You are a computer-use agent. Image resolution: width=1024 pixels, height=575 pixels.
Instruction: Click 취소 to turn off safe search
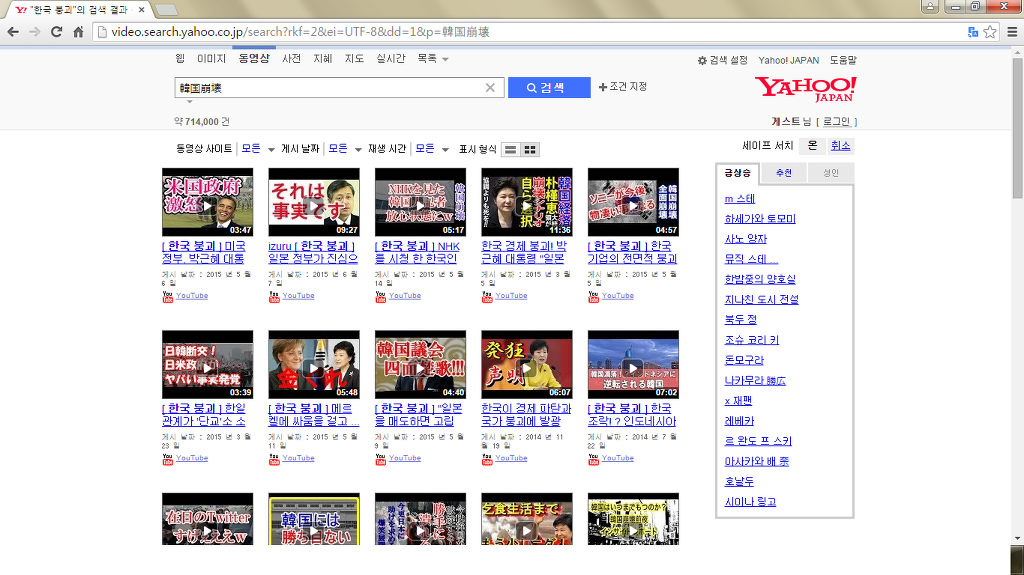[840, 146]
